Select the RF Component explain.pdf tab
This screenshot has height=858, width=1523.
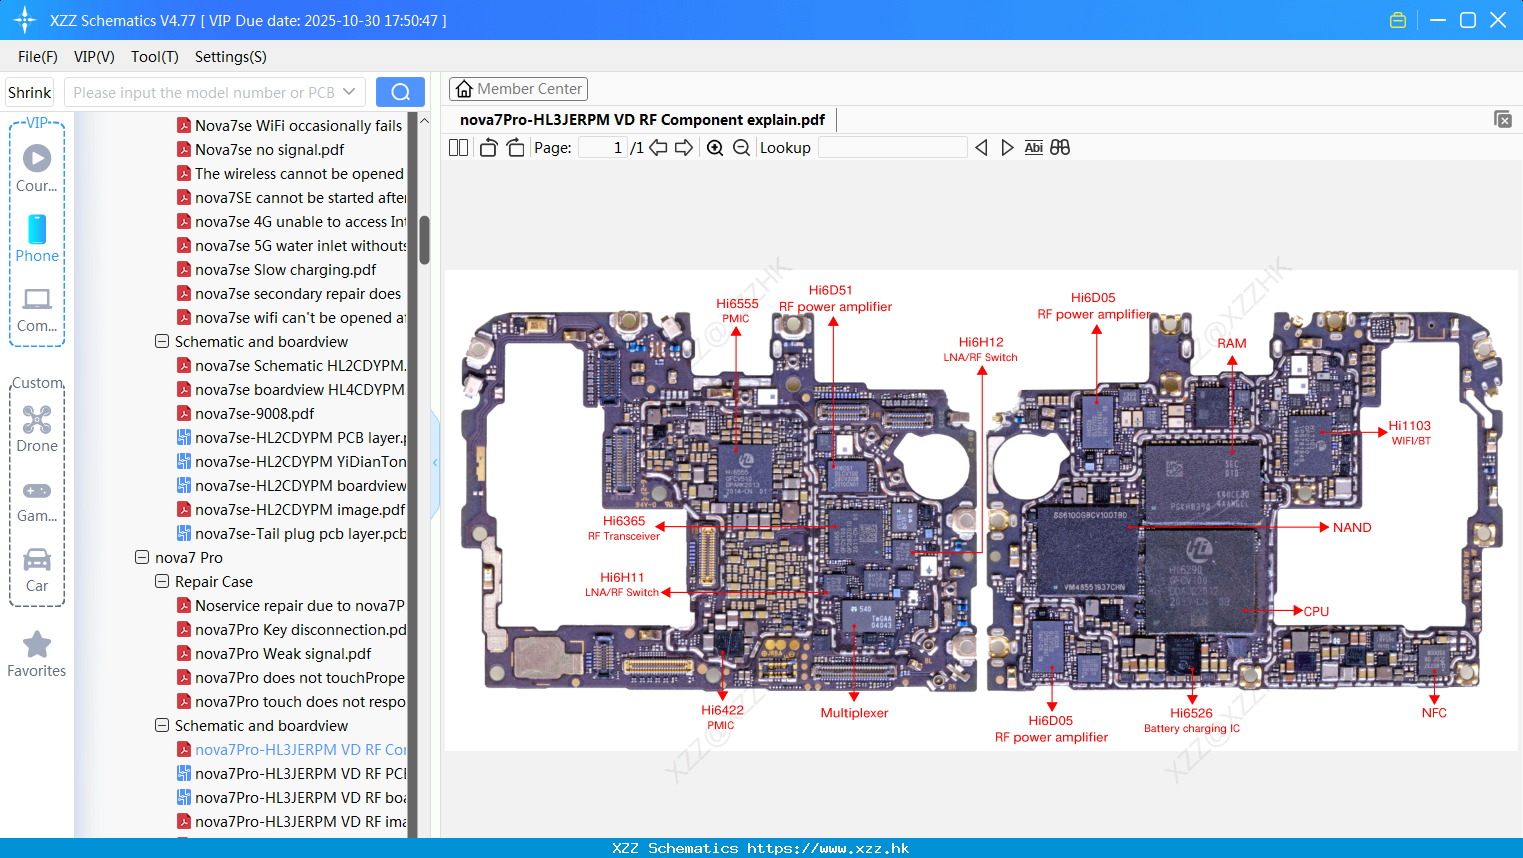643,120
